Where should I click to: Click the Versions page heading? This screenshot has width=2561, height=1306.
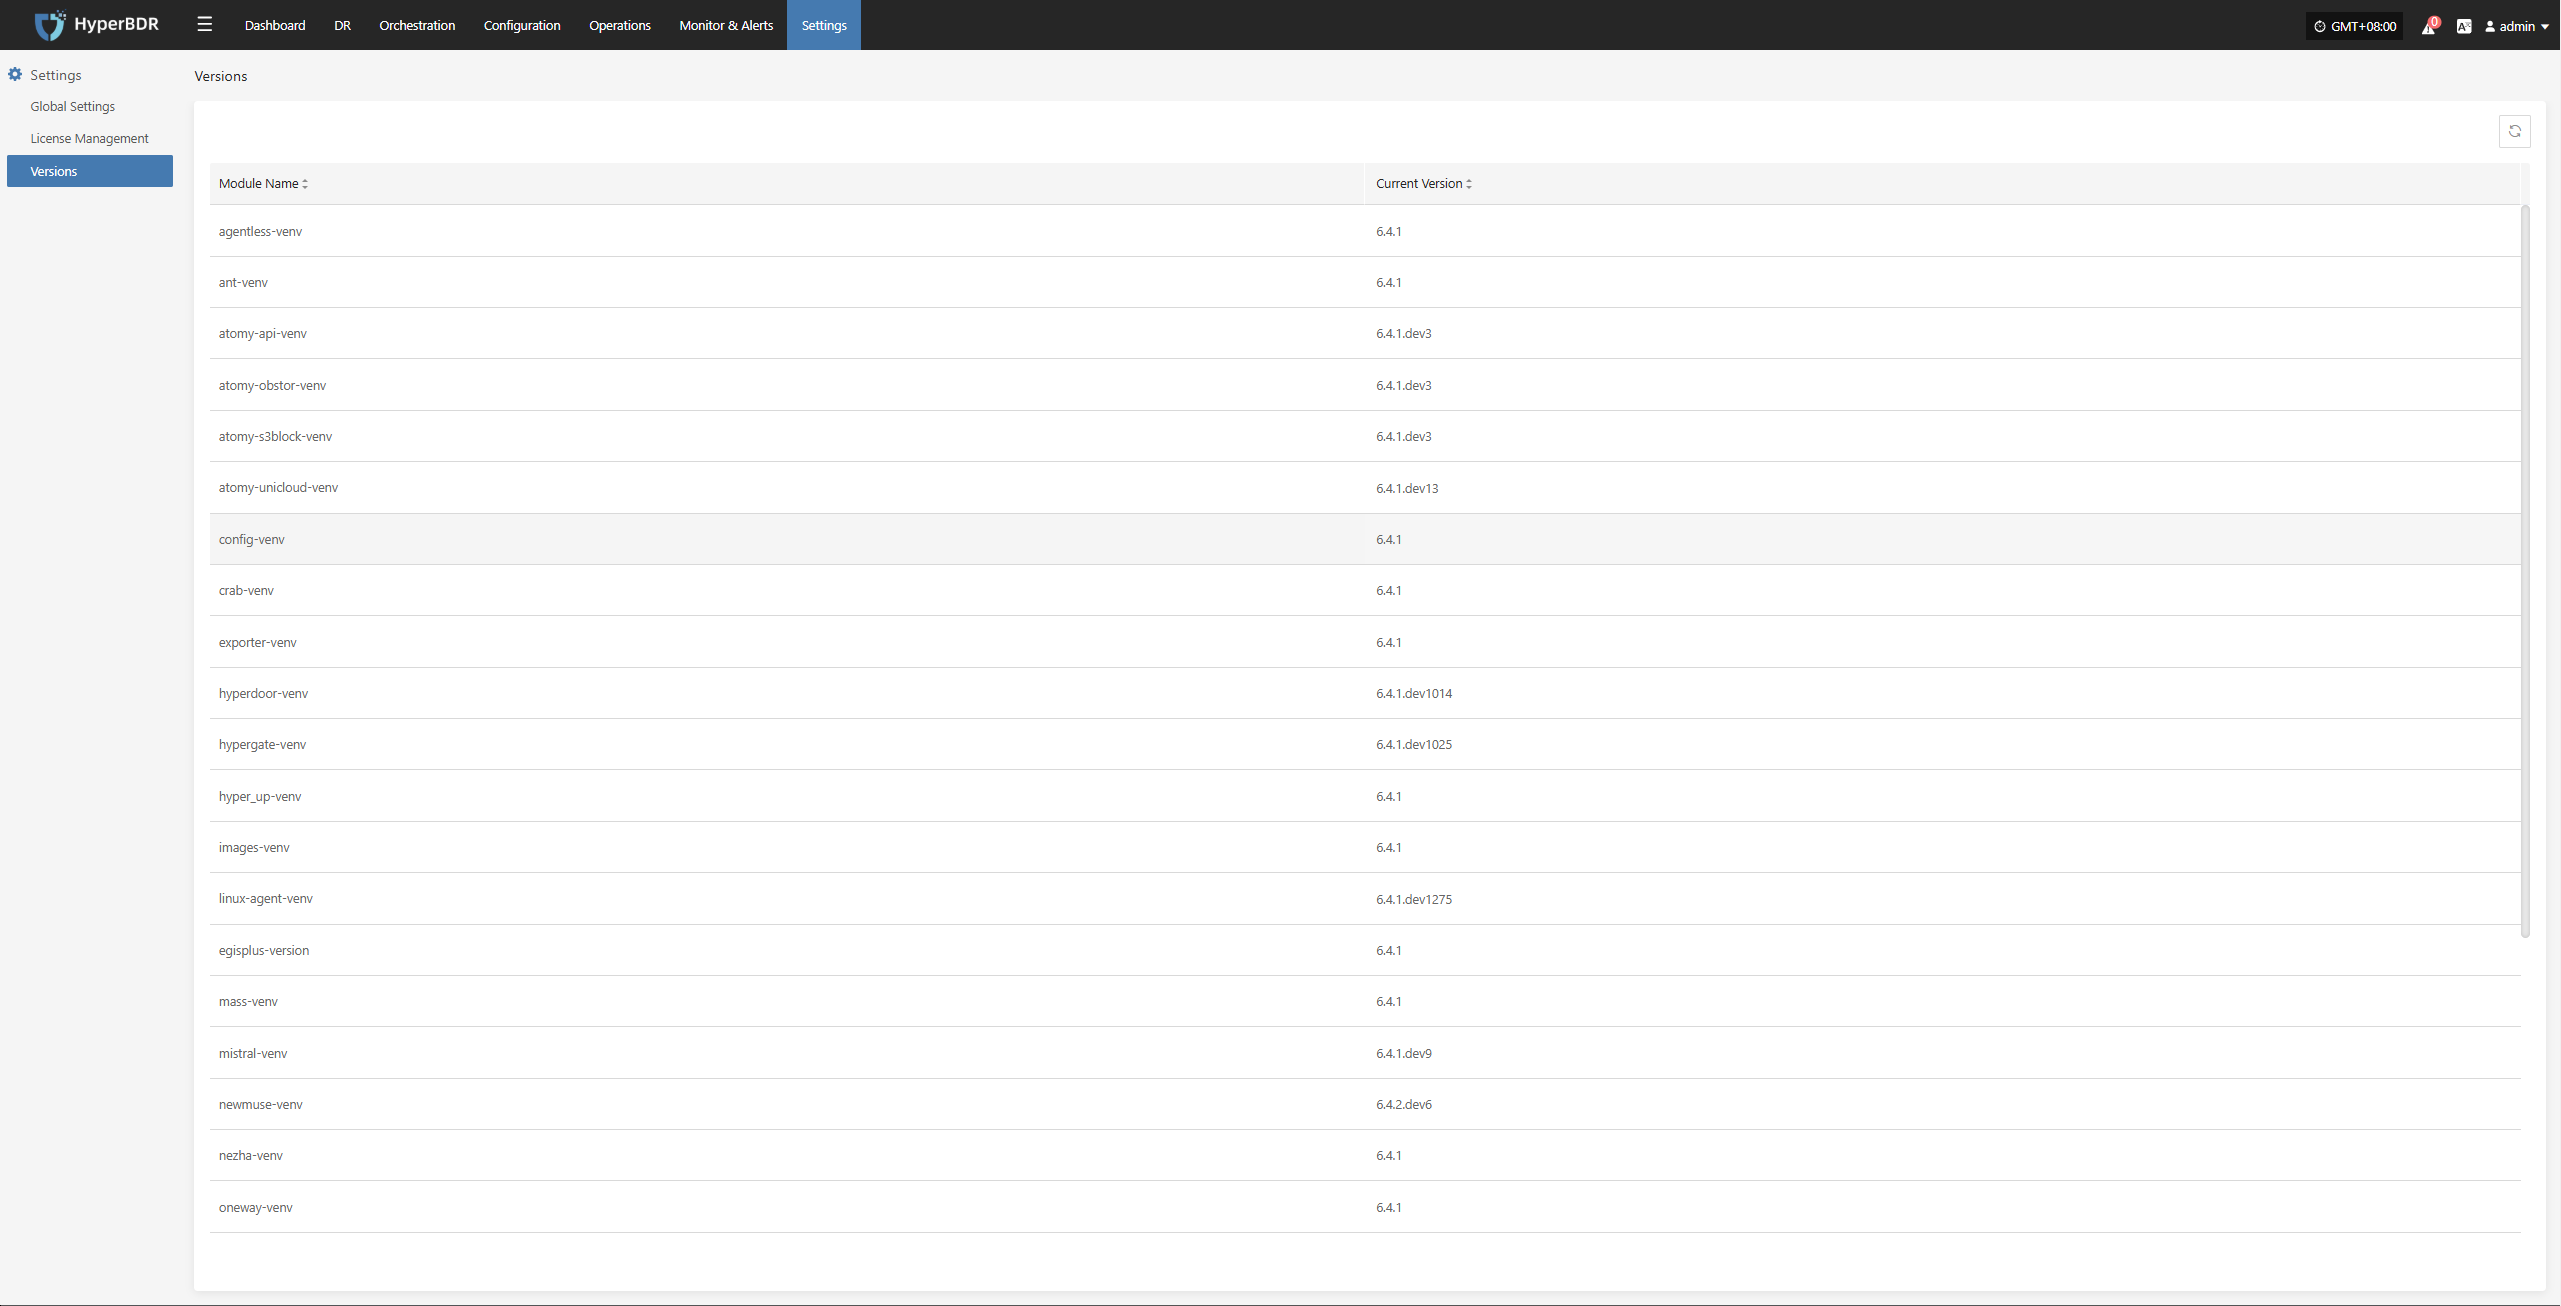click(x=221, y=76)
